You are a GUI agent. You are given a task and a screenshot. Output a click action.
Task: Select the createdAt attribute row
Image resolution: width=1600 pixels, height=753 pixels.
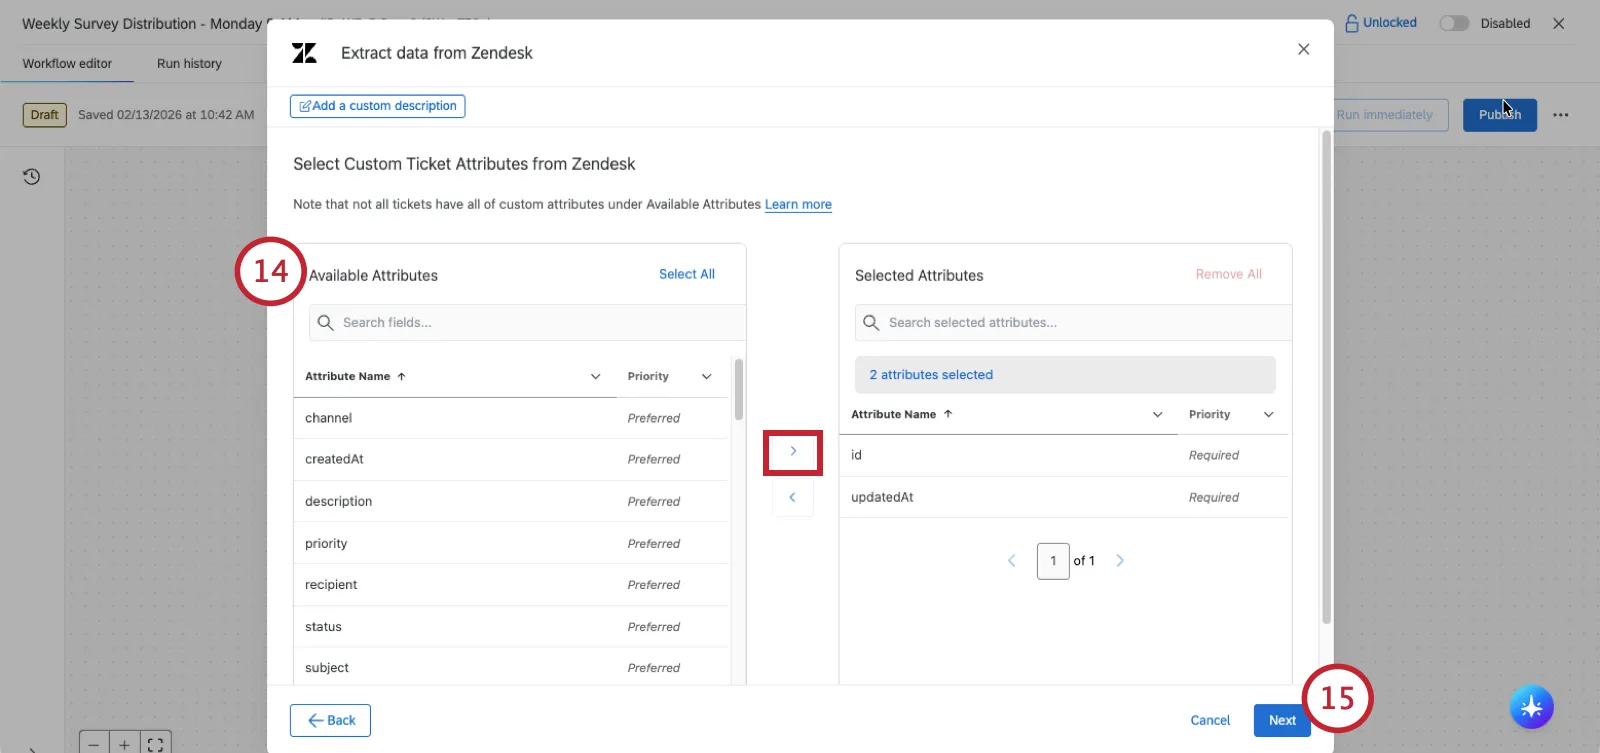click(511, 460)
